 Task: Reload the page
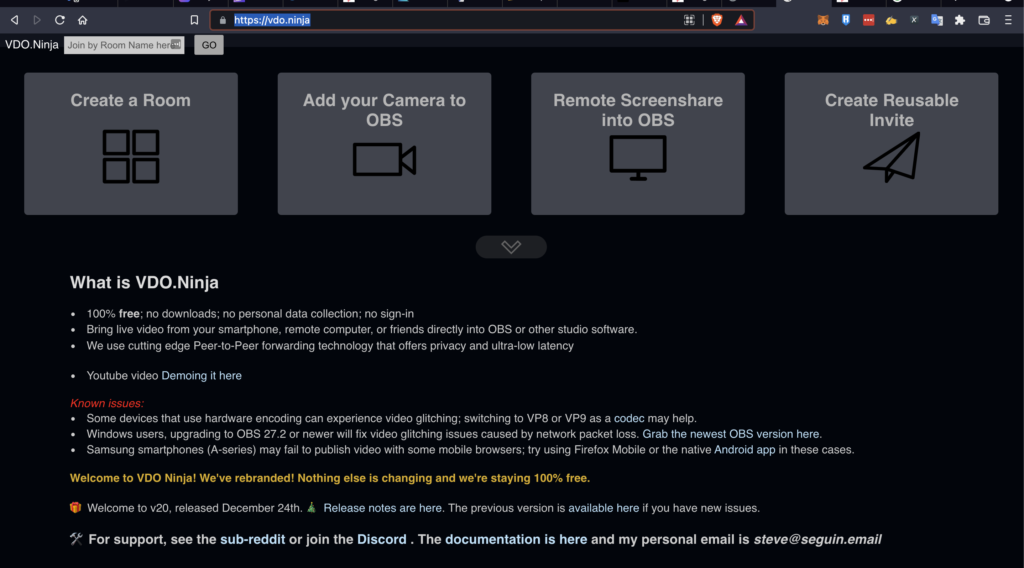(60, 20)
